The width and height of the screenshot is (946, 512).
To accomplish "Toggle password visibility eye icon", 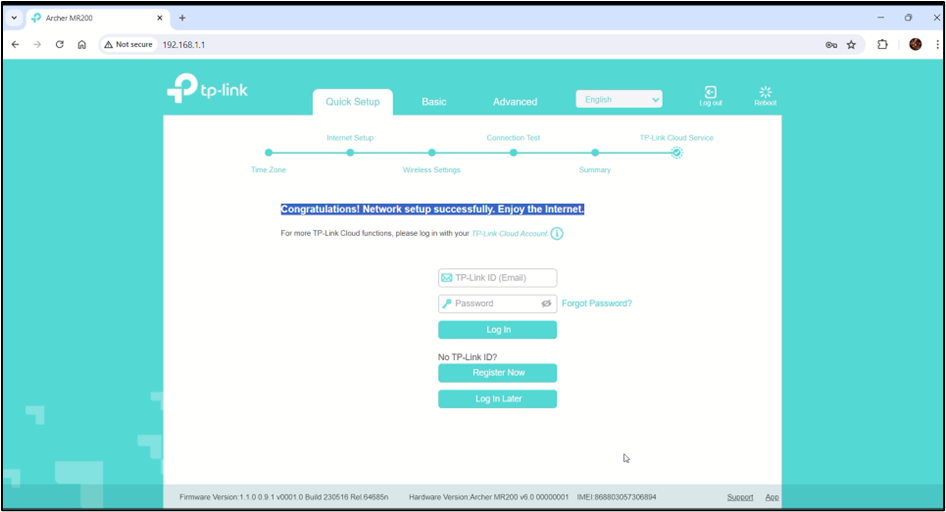I will (546, 303).
